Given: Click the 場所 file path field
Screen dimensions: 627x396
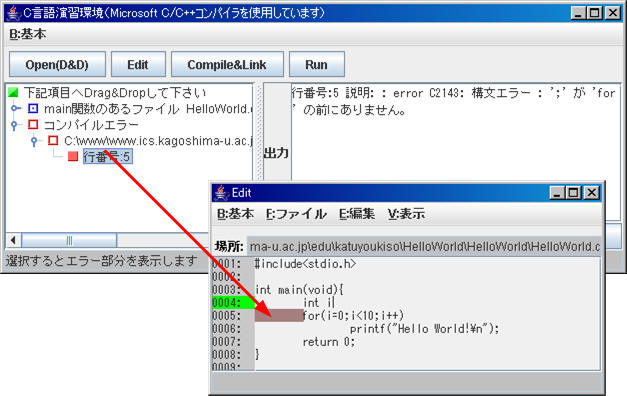Looking at the screenshot, I should pyautogui.click(x=424, y=246).
